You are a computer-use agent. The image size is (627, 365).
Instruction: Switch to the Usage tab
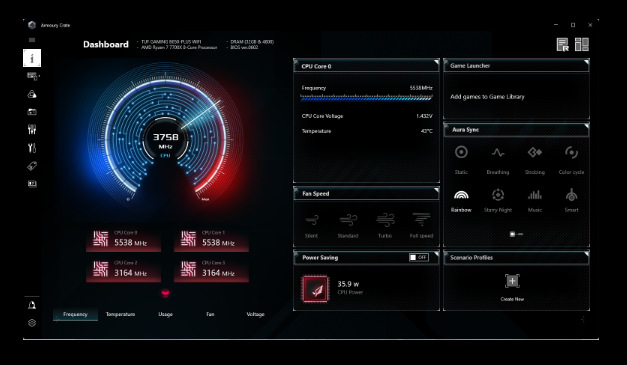point(166,314)
